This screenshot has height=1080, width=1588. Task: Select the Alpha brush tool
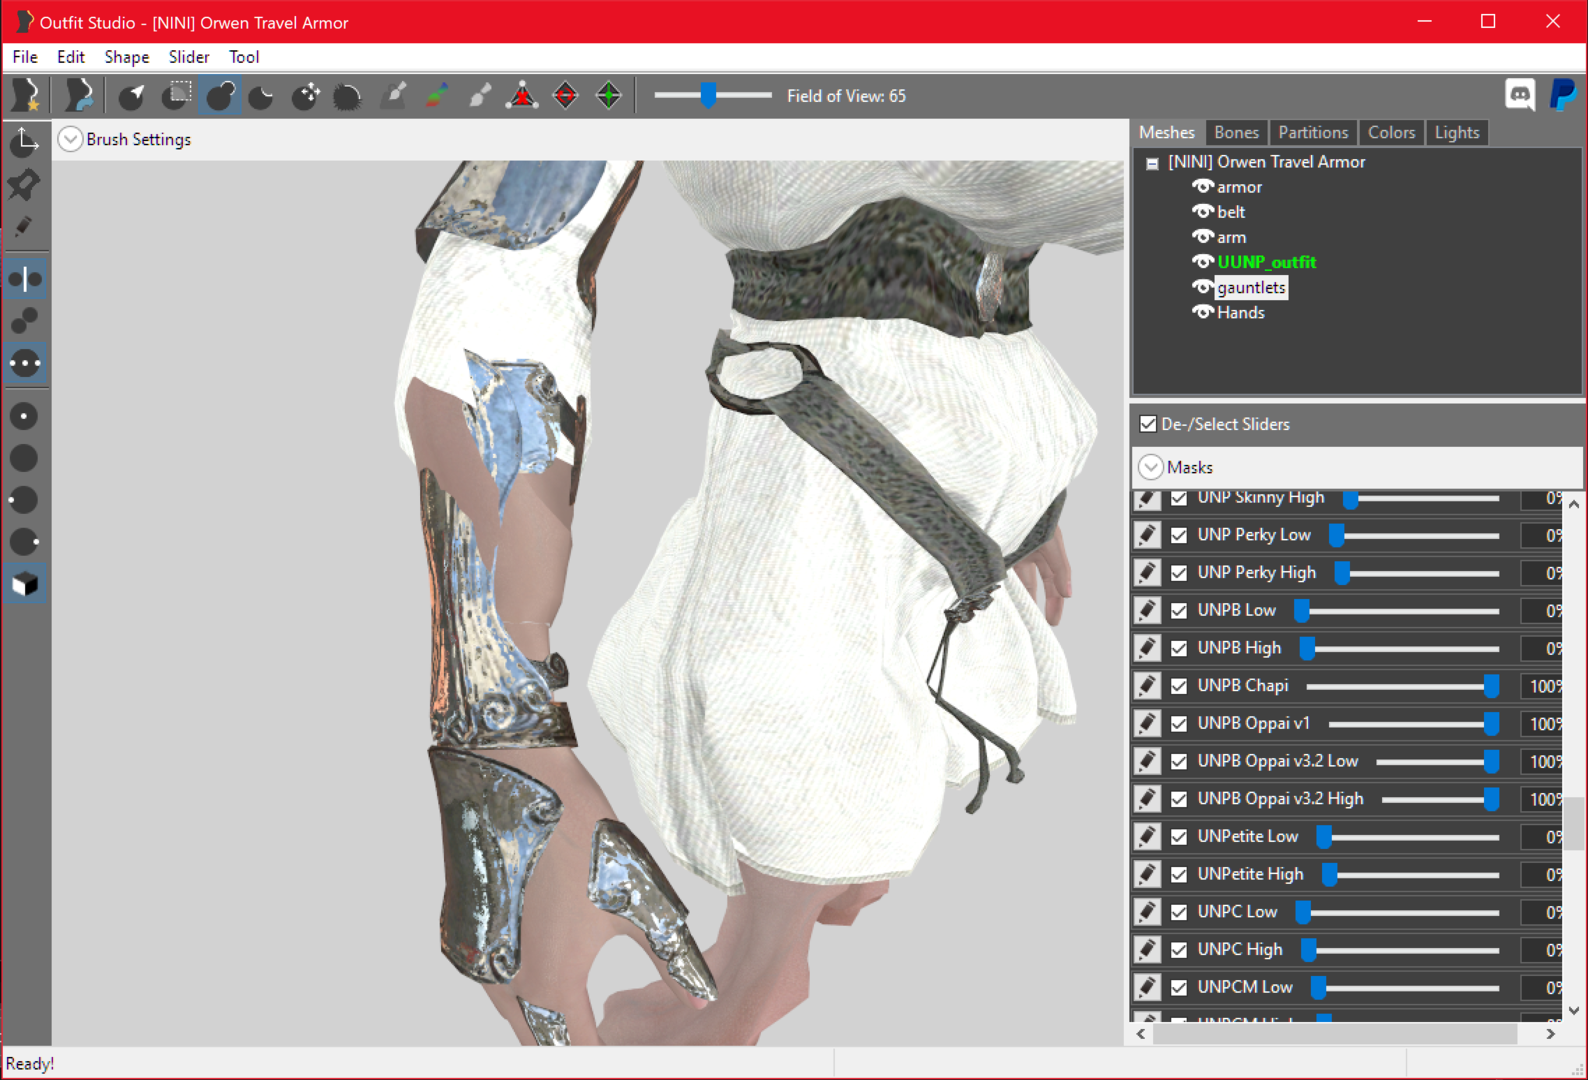(479, 96)
